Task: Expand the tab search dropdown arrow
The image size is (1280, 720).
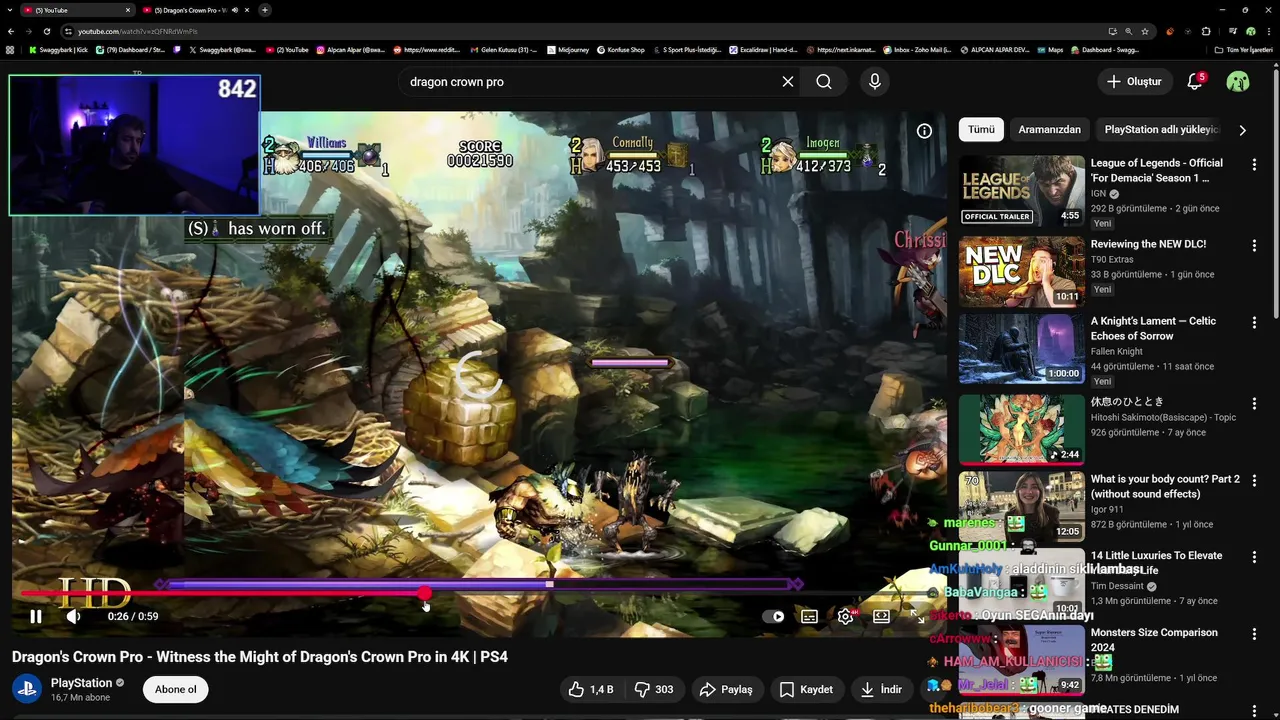Action: coord(9,10)
